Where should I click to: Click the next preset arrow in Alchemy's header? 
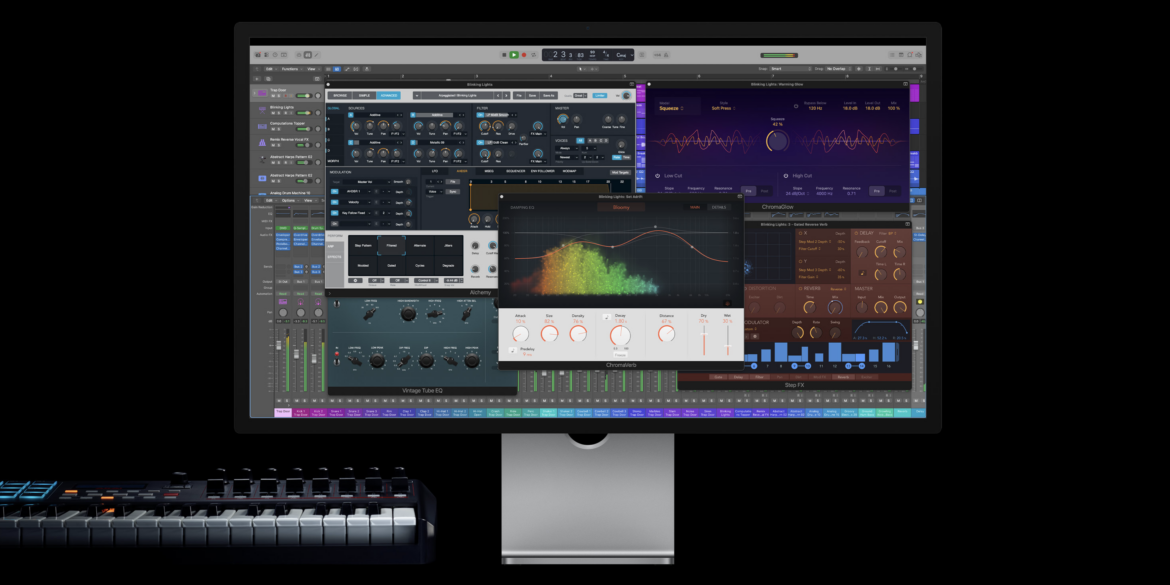[x=507, y=95]
